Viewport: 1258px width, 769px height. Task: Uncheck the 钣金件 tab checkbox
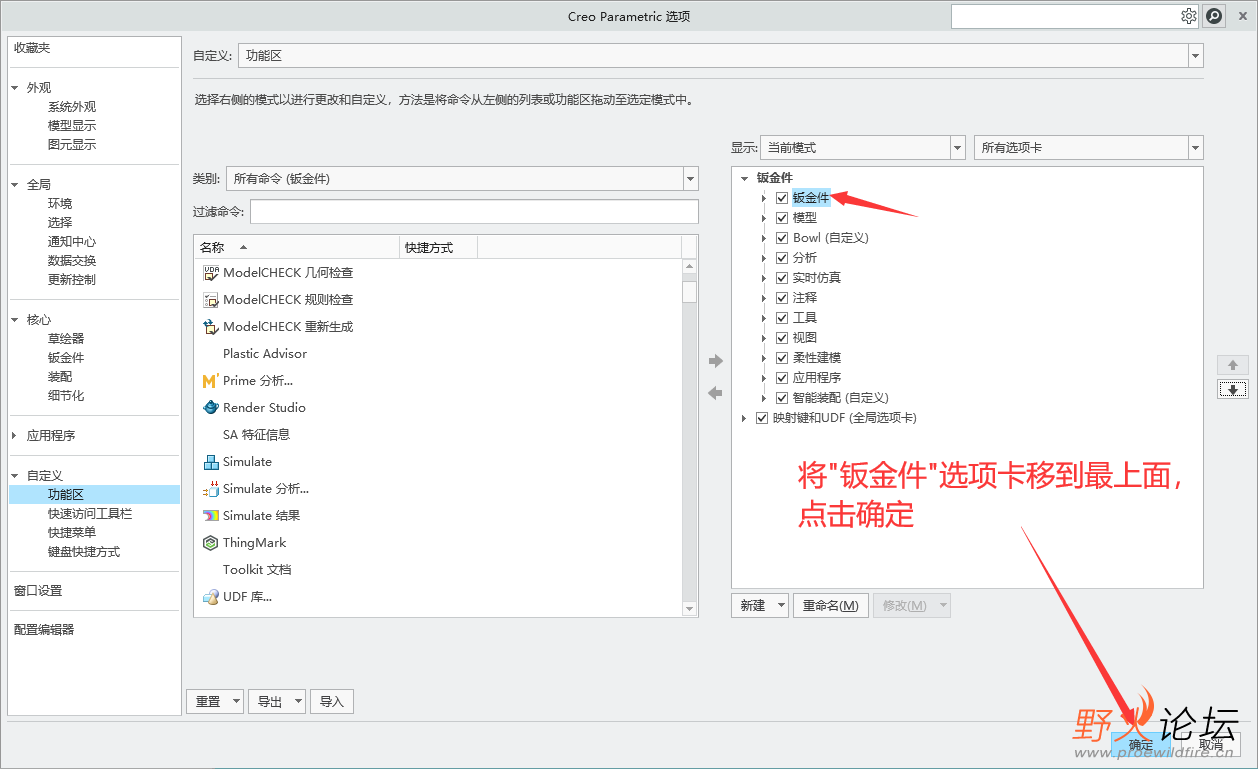[782, 198]
